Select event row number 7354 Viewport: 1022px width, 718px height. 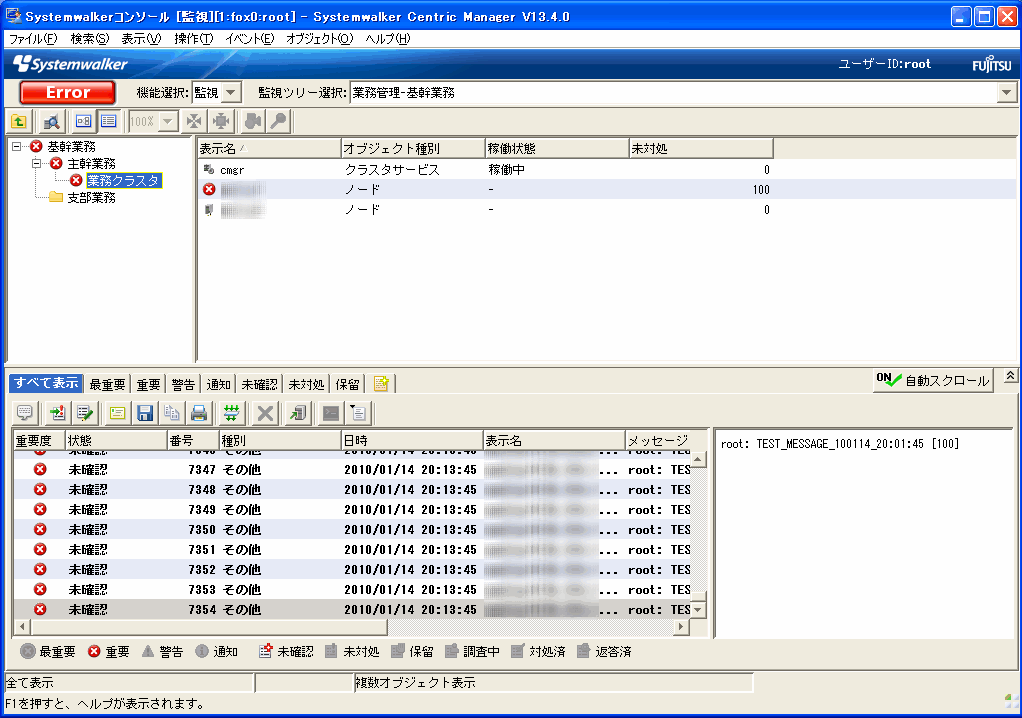352,610
